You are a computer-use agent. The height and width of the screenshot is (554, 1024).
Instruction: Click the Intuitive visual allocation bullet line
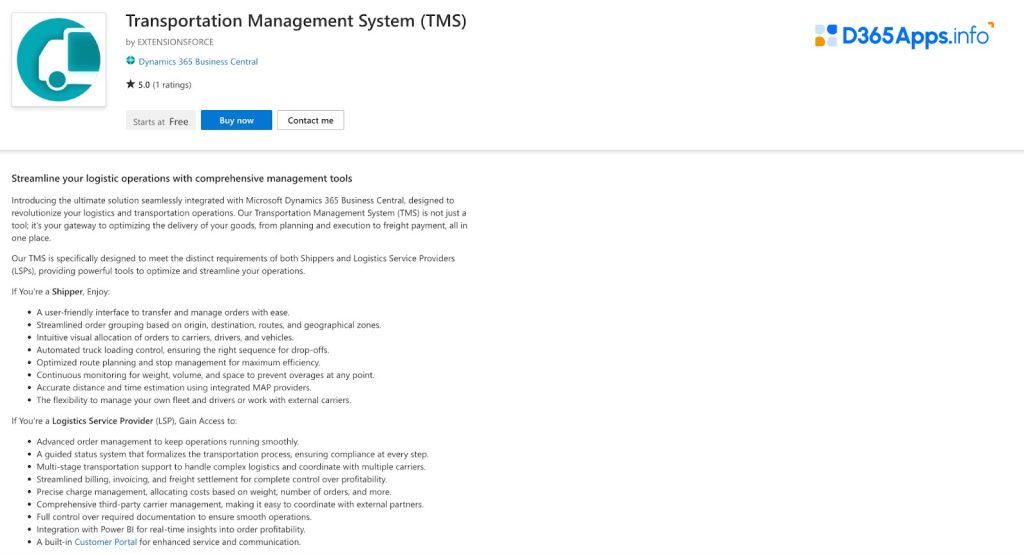point(165,337)
